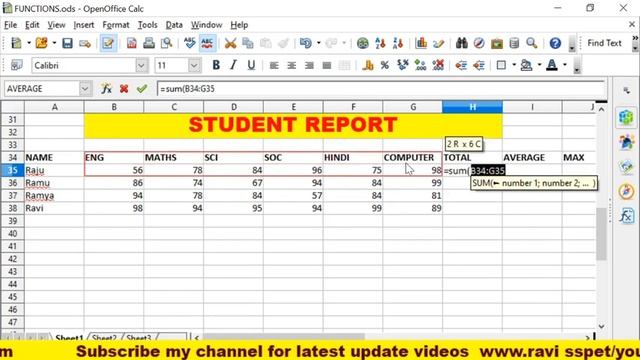
Task: Select row 36 header
Action: (12, 183)
